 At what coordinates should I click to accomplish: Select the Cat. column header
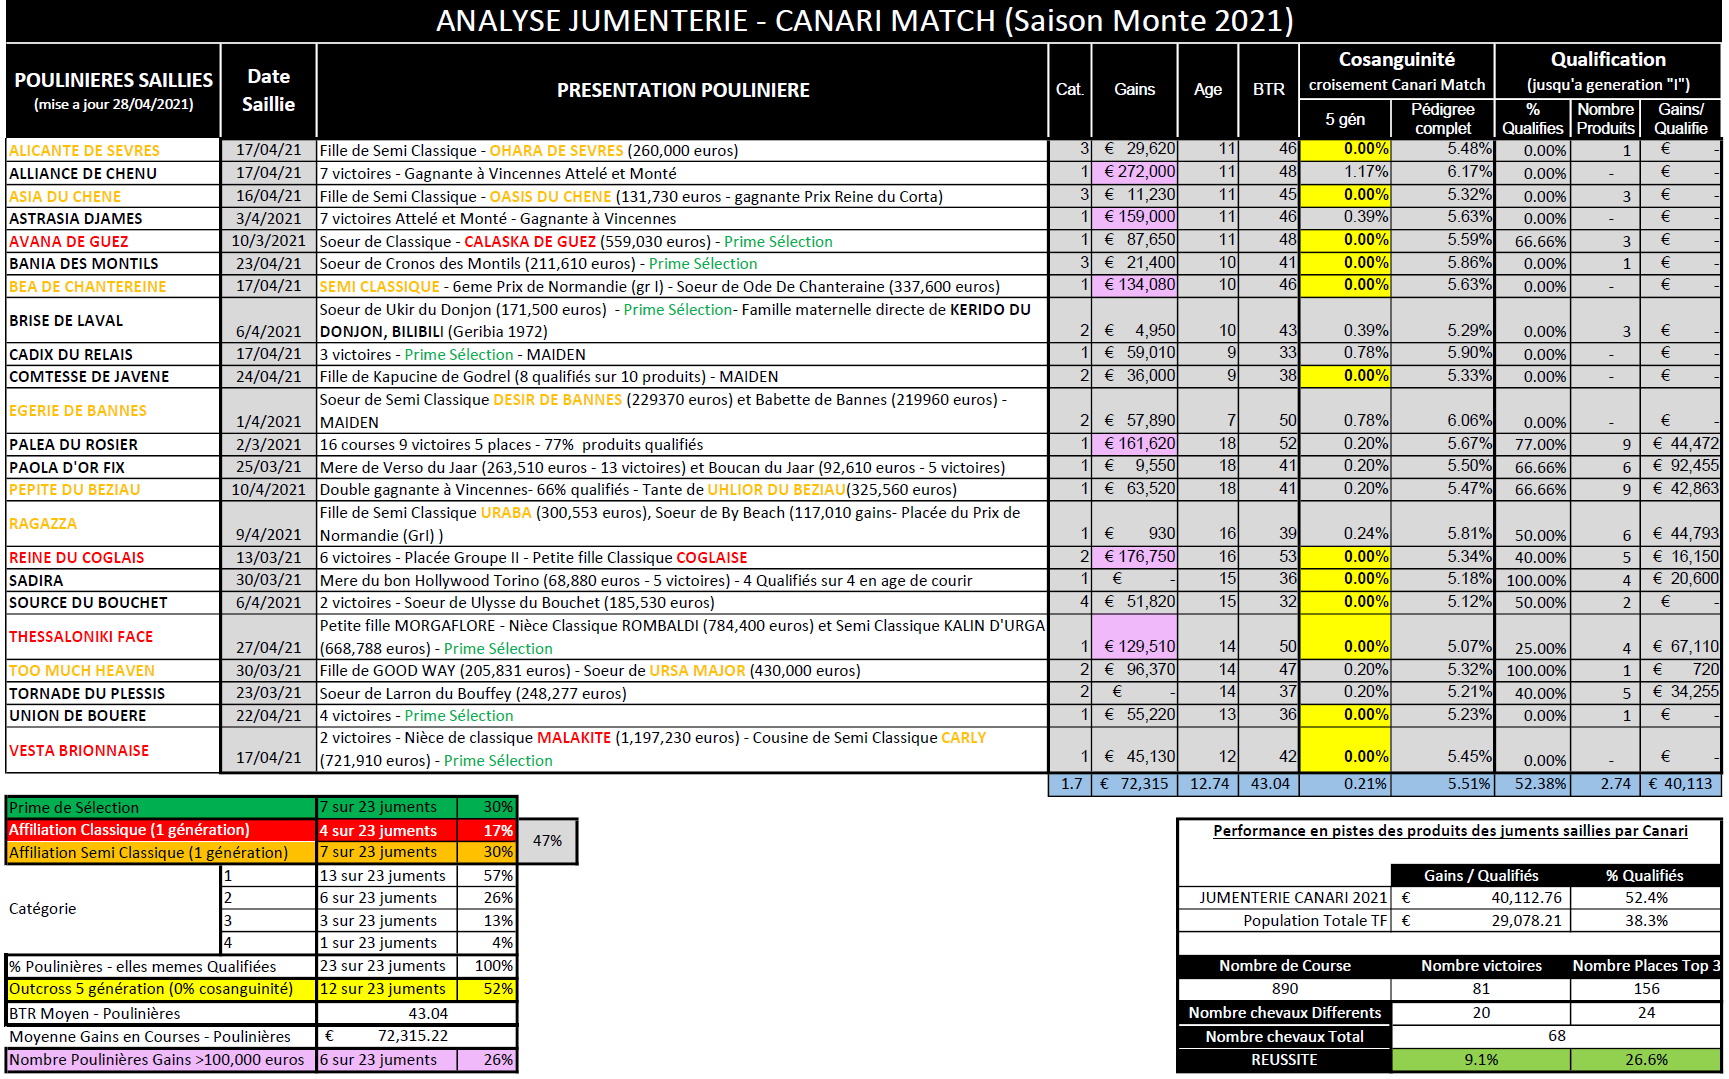[1069, 90]
